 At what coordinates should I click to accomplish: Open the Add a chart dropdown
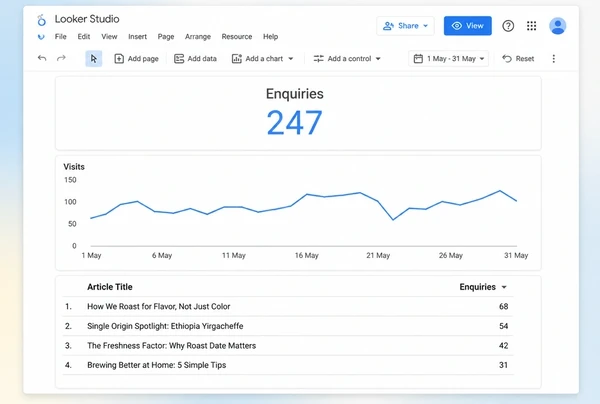pos(262,59)
